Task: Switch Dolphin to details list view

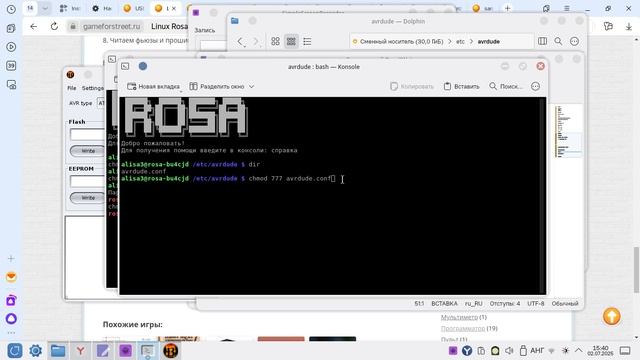Action: 307,41
